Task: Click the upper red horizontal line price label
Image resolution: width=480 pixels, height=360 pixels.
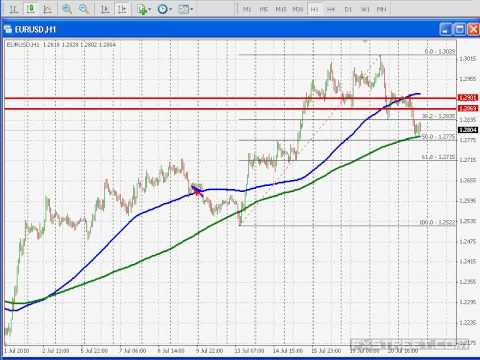Action: coord(468,98)
